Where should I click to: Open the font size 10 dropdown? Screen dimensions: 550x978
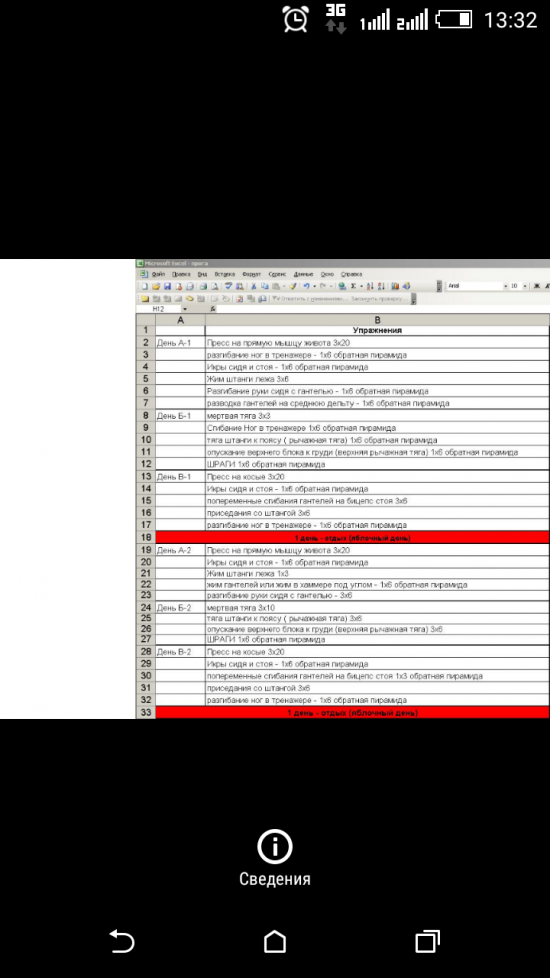pos(519,286)
